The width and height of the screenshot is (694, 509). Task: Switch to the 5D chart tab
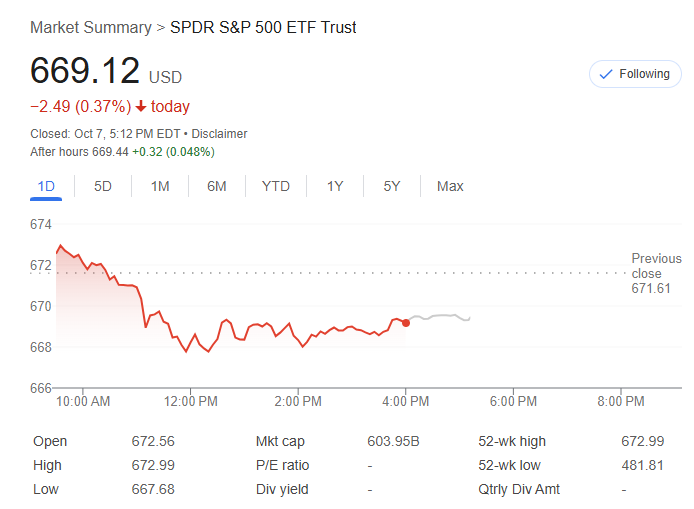[x=103, y=186]
